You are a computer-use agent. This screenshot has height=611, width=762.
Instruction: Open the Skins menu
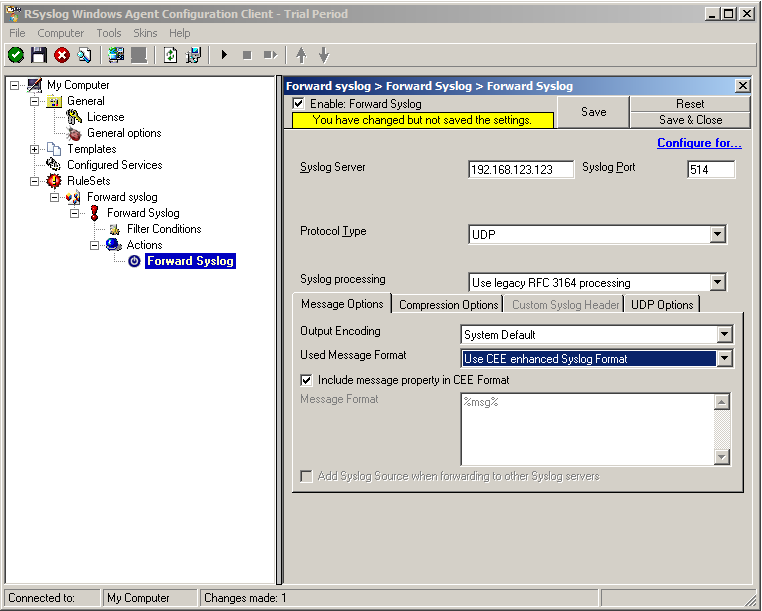pyautogui.click(x=145, y=33)
